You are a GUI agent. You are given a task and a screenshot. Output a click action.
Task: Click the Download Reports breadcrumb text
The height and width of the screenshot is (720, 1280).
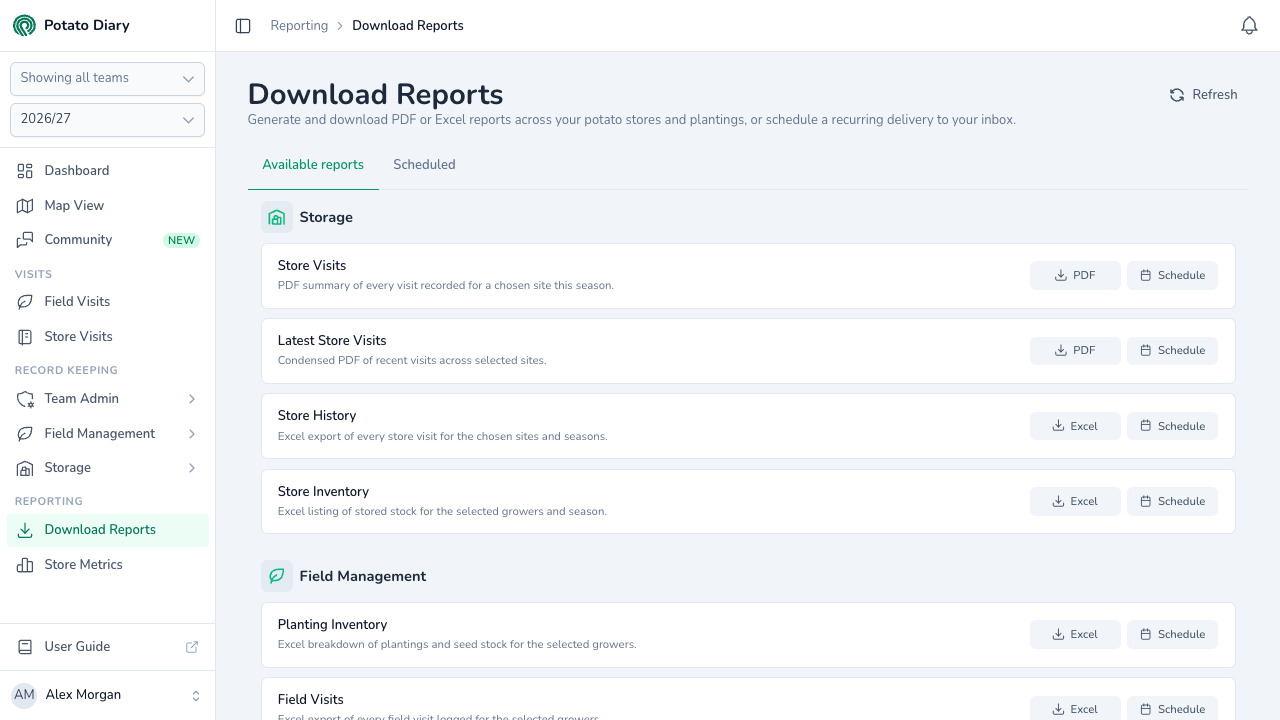click(408, 26)
